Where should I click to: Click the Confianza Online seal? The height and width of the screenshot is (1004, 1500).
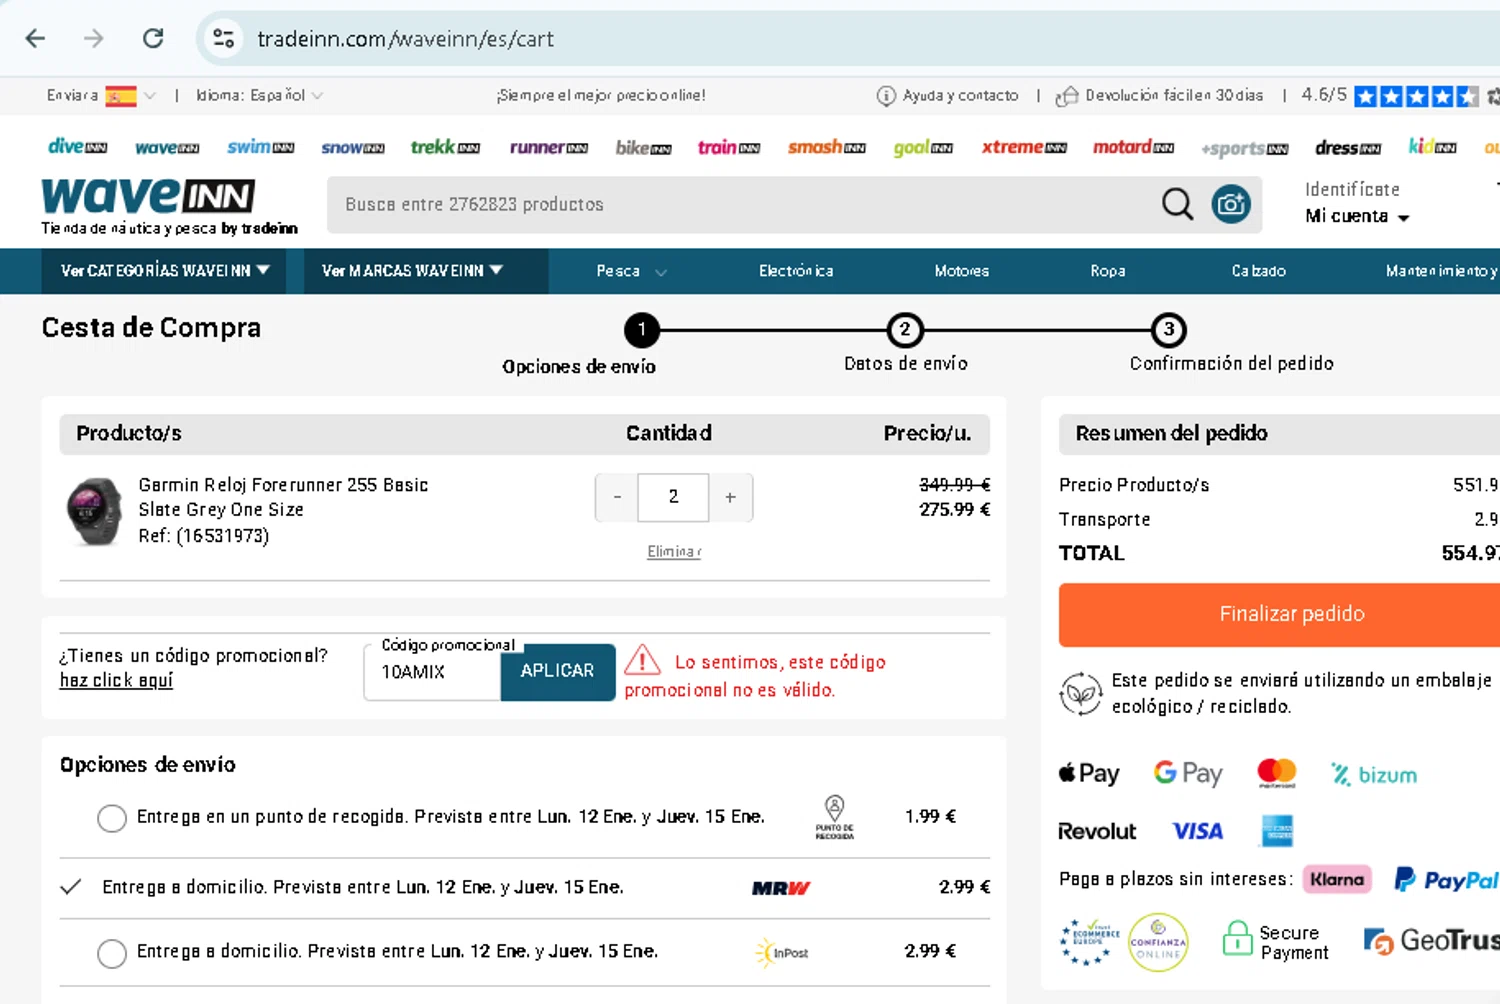1158,942
